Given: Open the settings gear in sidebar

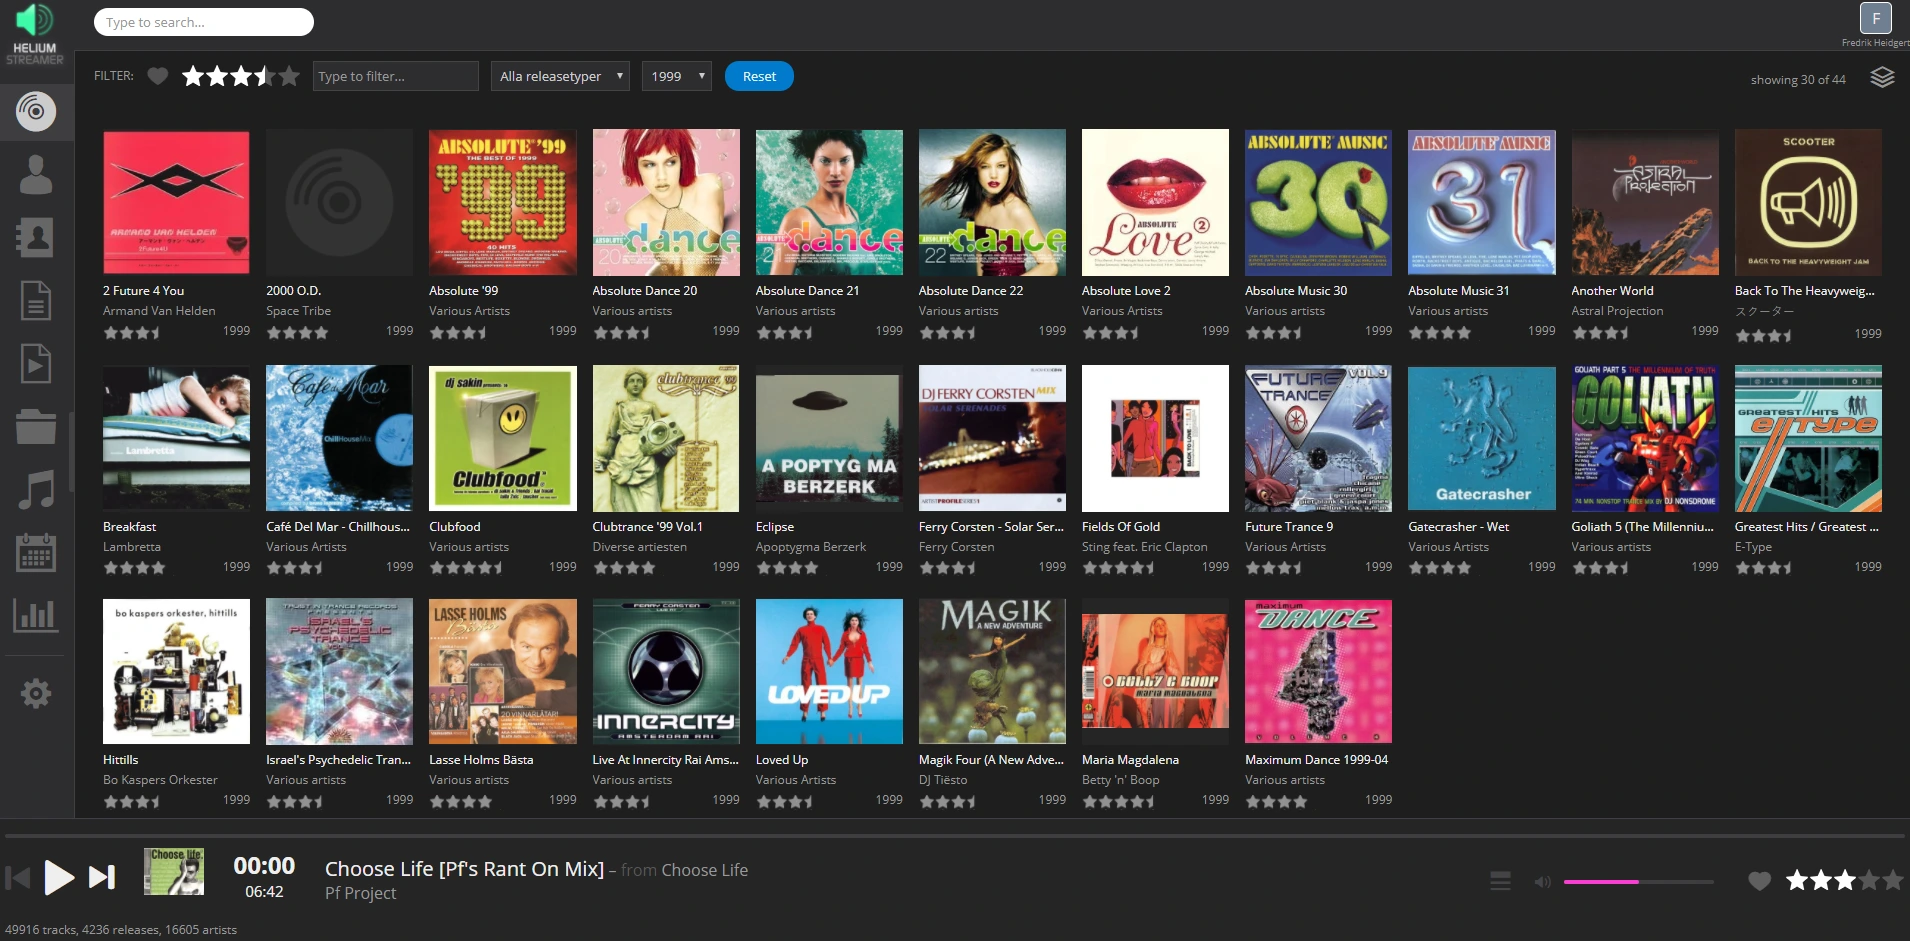Looking at the screenshot, I should pyautogui.click(x=36, y=693).
